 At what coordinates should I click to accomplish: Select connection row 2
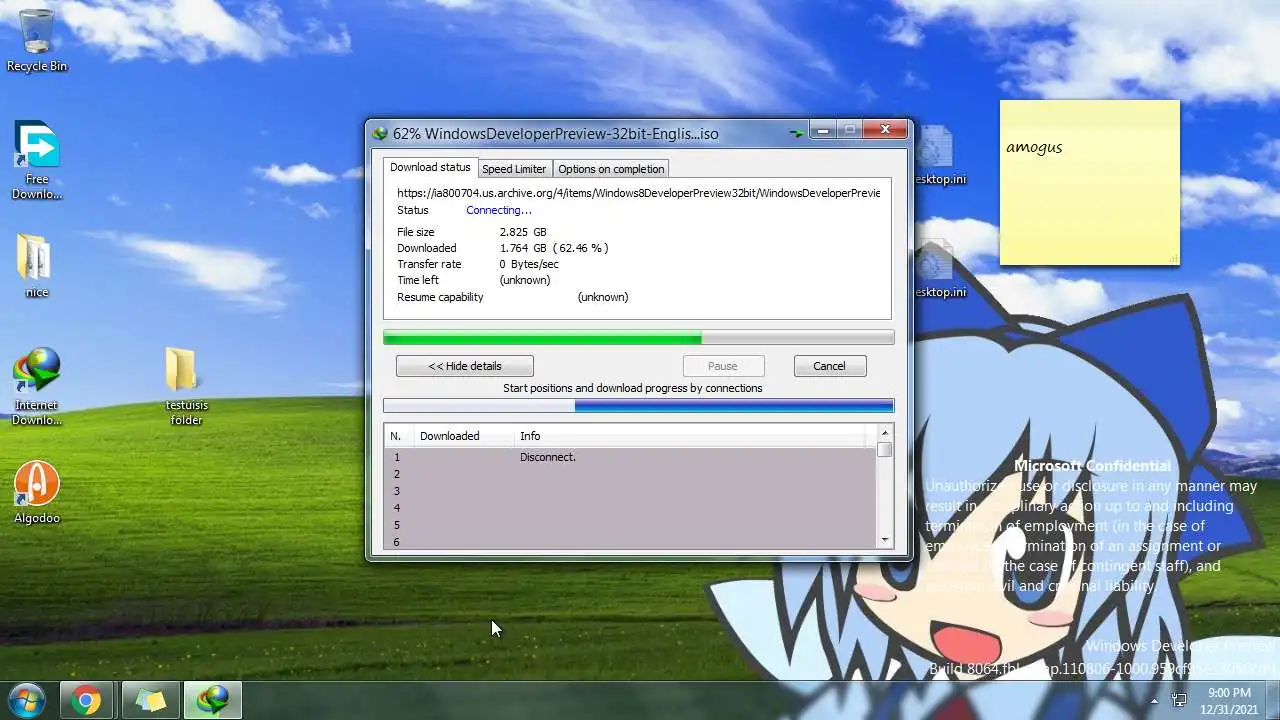point(630,474)
